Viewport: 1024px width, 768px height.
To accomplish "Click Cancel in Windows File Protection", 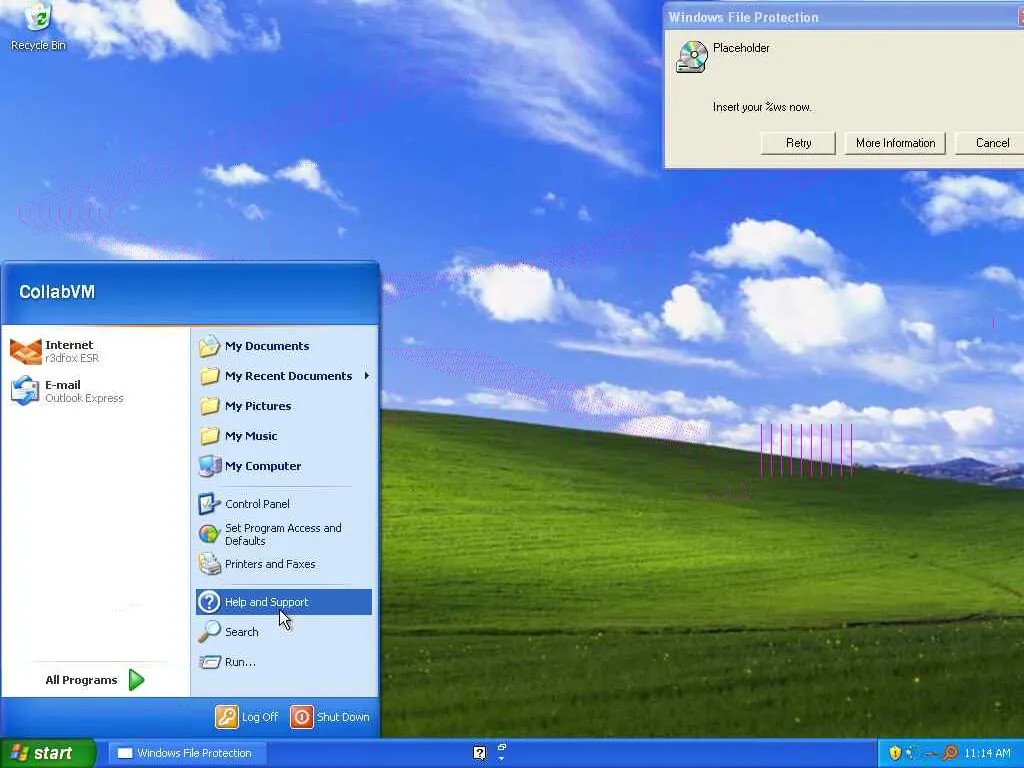I will tap(991, 143).
